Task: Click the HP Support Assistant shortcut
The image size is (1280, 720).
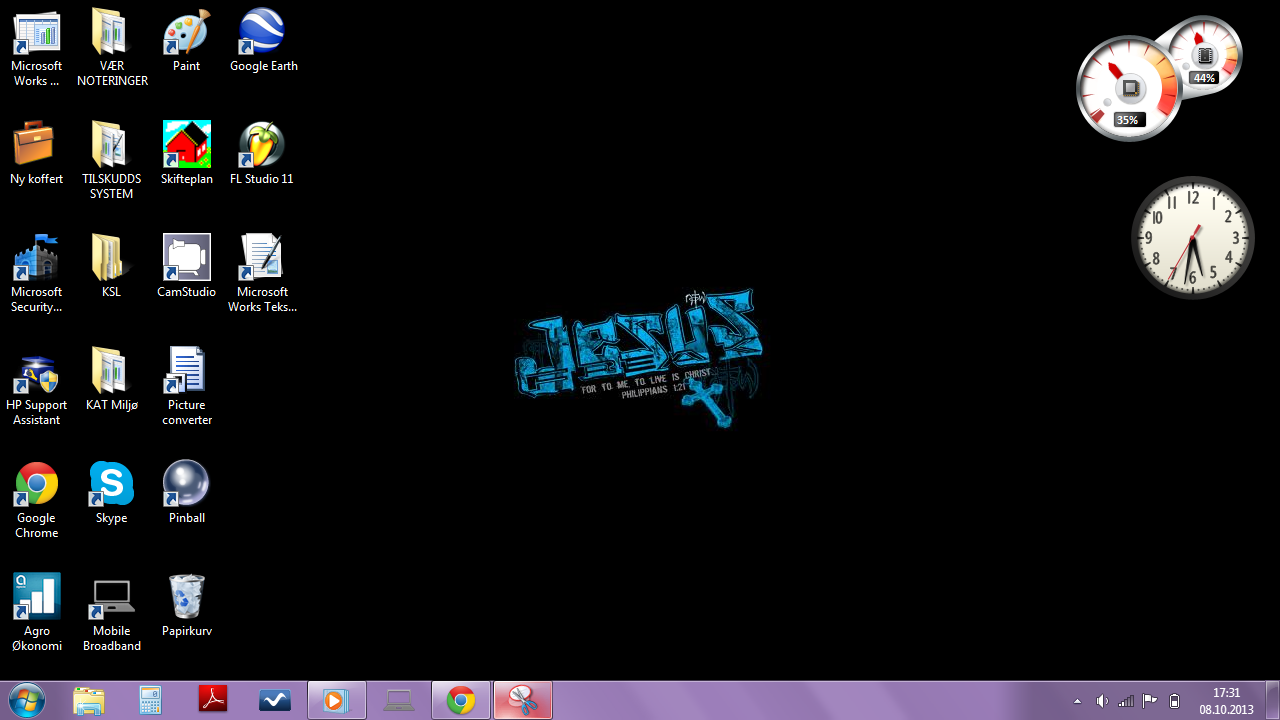Action: point(37,373)
